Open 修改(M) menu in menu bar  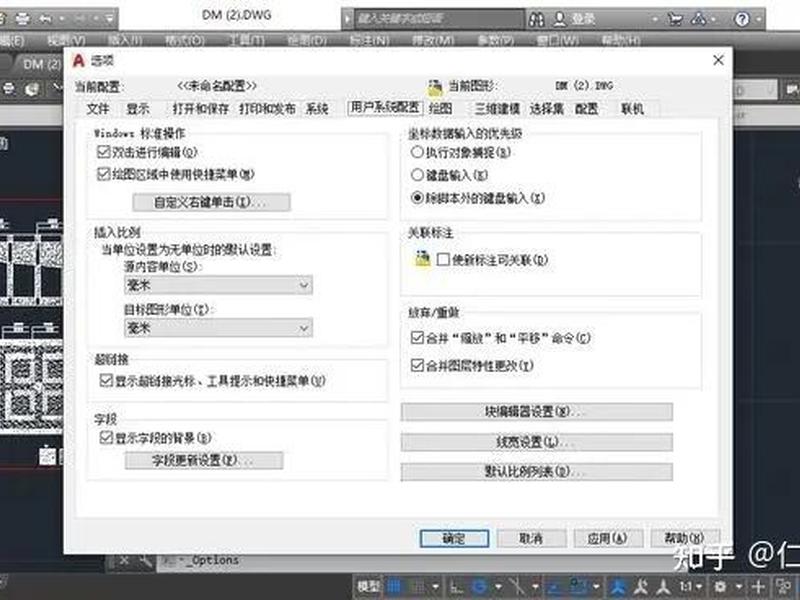point(433,40)
